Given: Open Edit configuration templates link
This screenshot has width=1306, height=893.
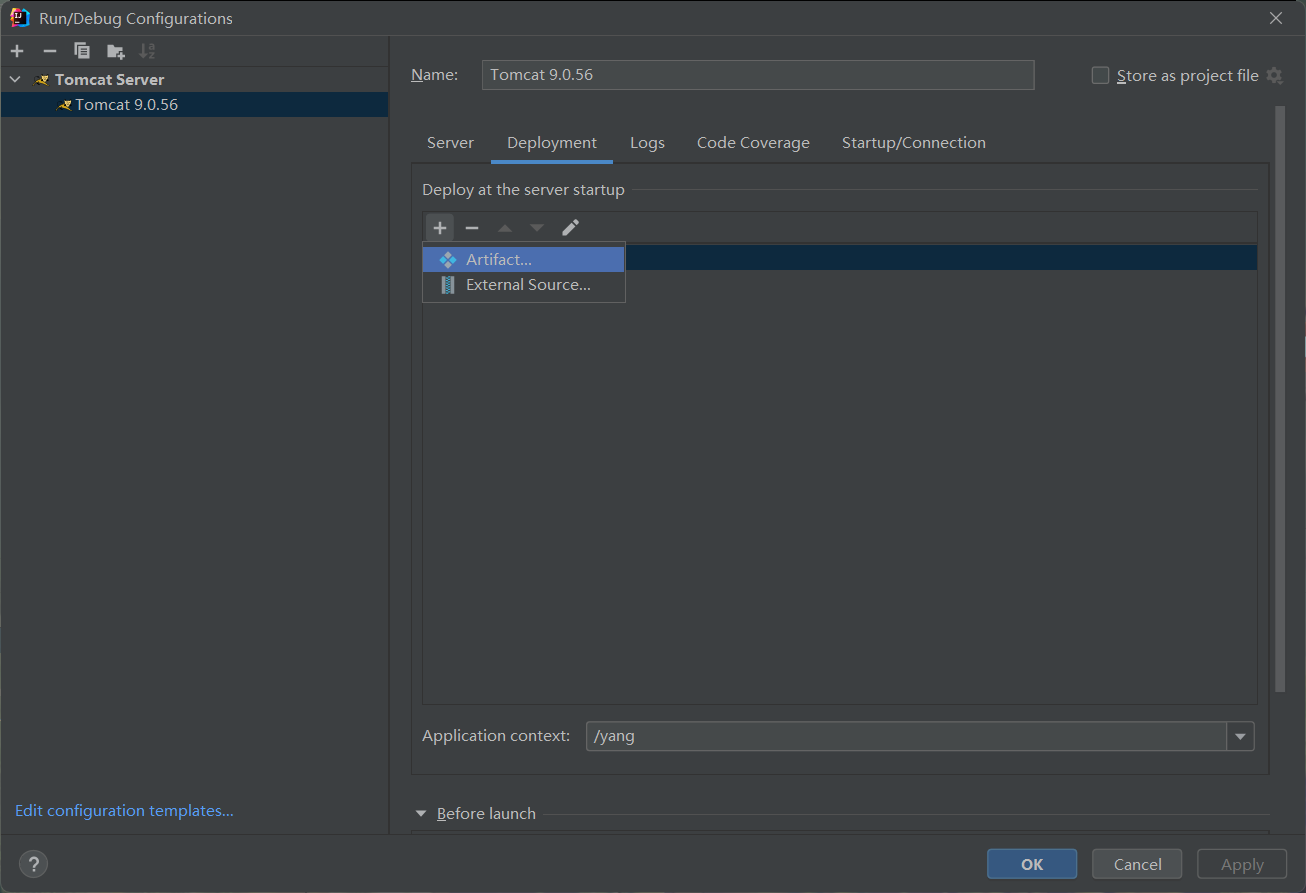Looking at the screenshot, I should (124, 811).
